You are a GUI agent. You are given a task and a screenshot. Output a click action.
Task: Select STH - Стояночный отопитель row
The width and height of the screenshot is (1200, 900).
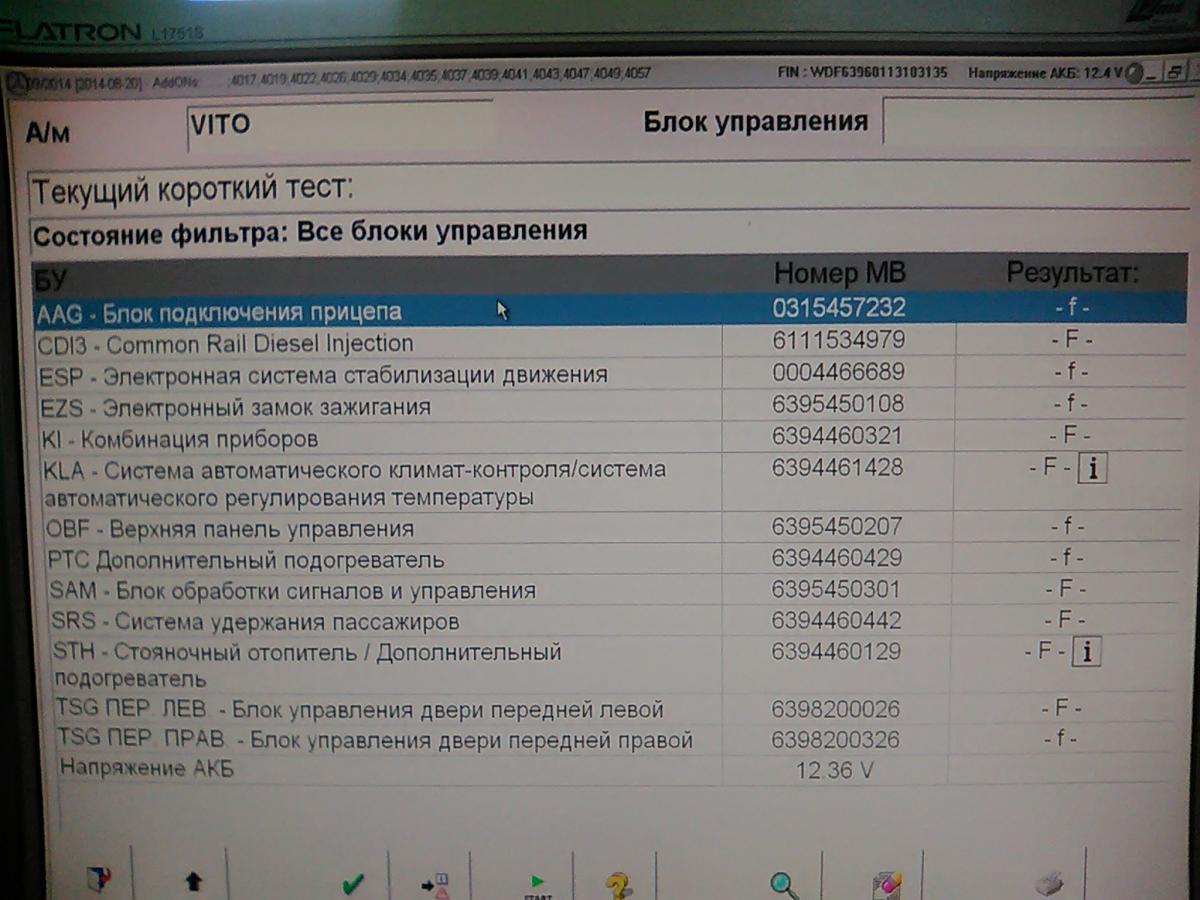307,665
